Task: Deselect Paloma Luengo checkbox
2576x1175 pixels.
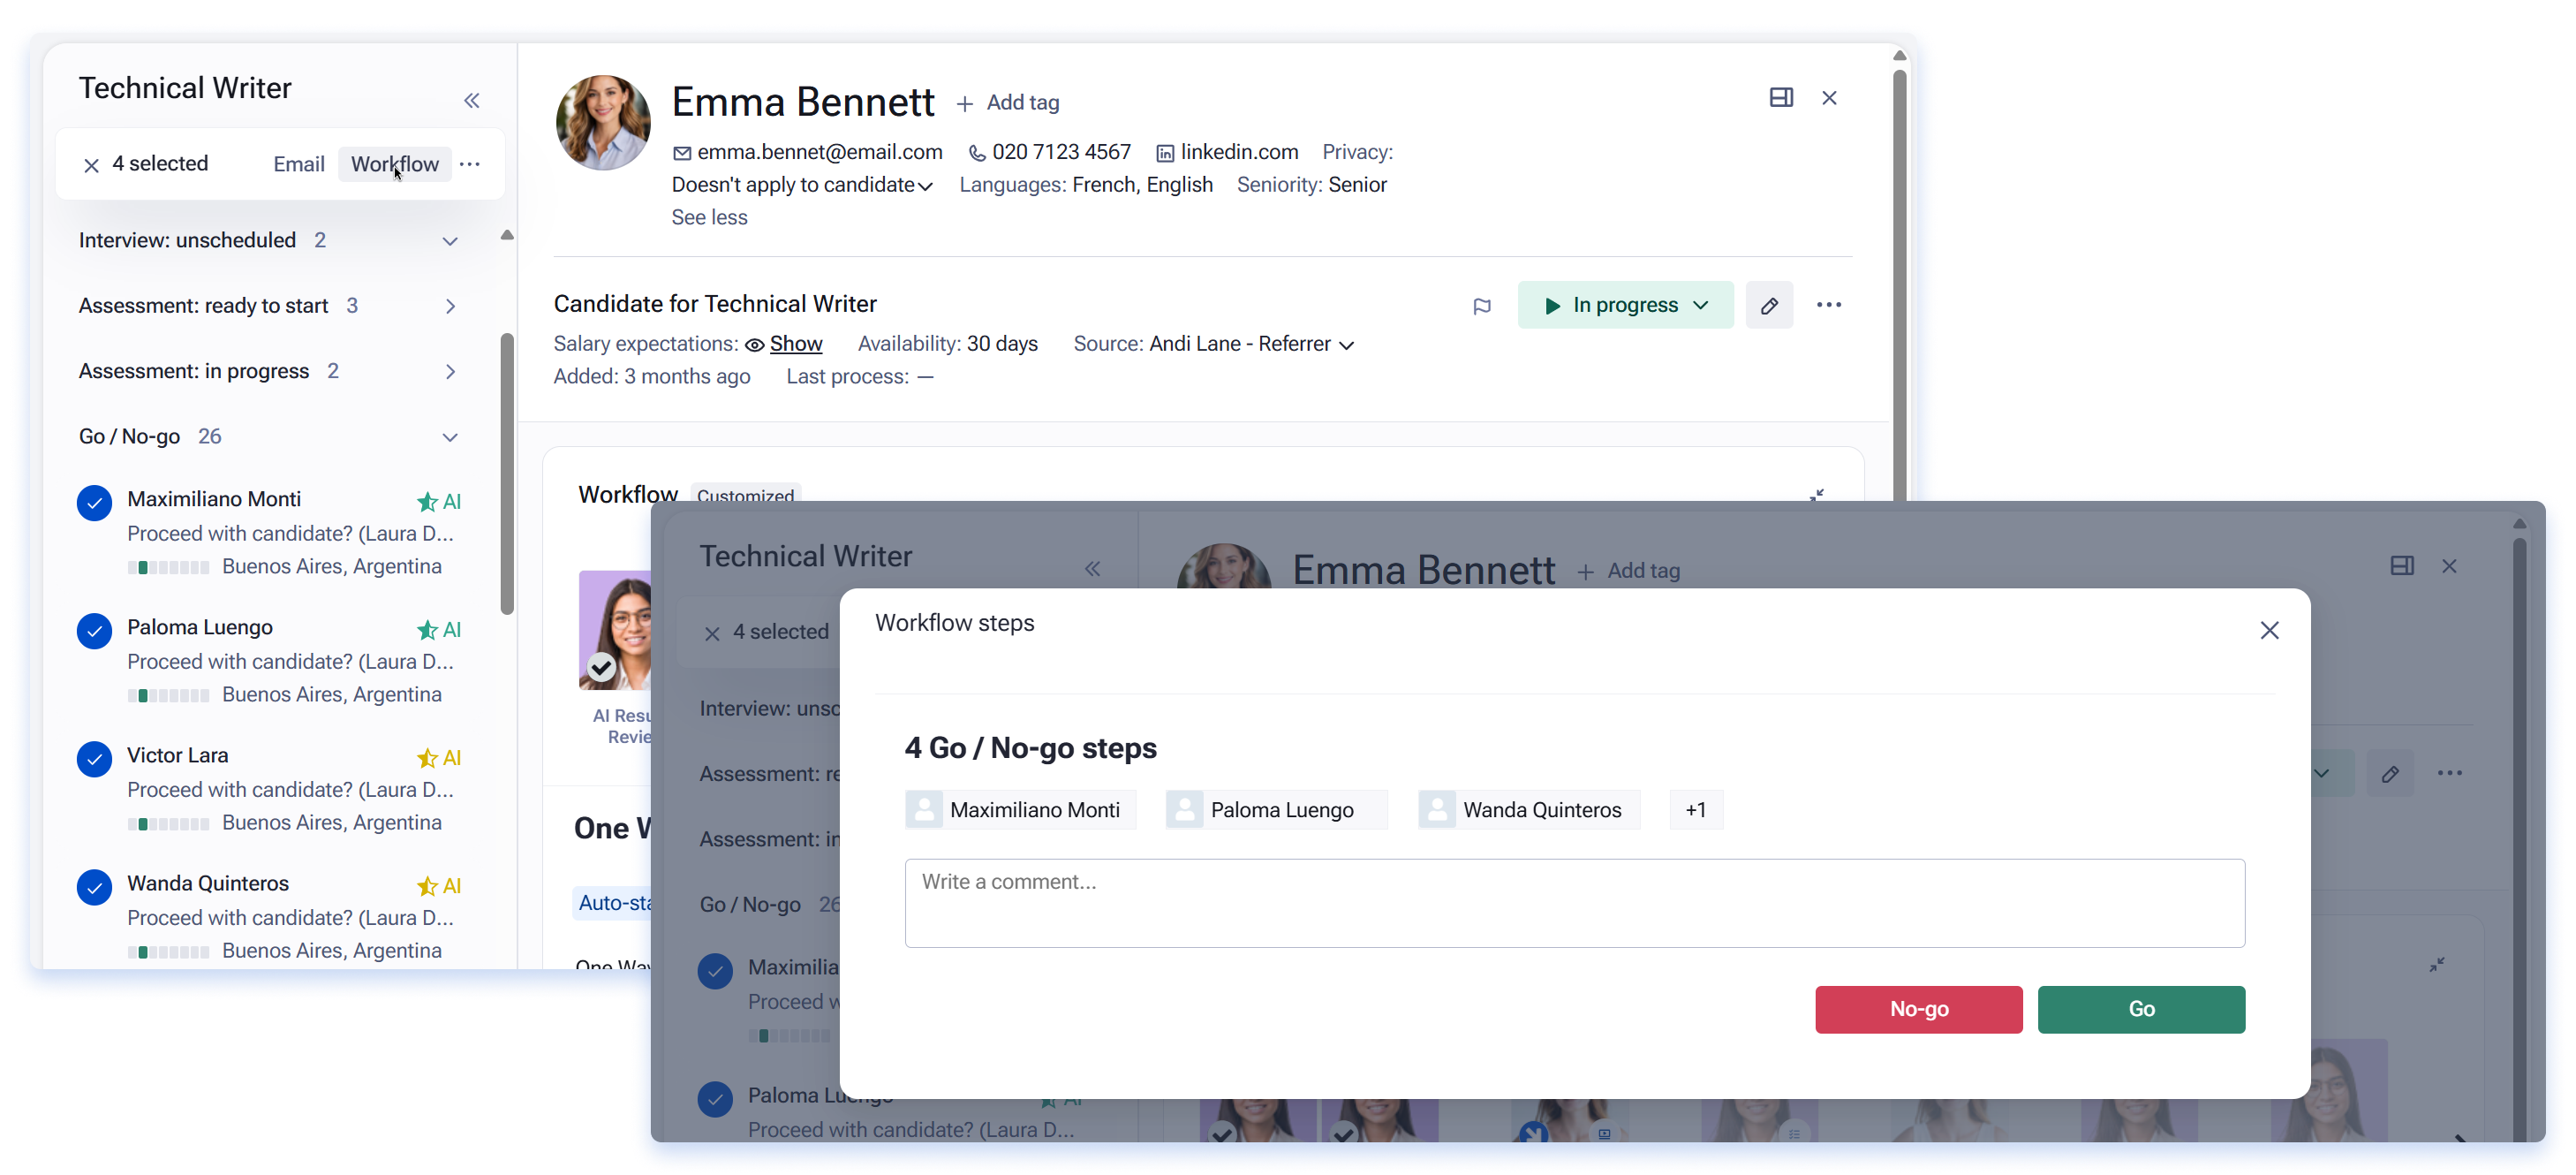Action: point(94,630)
